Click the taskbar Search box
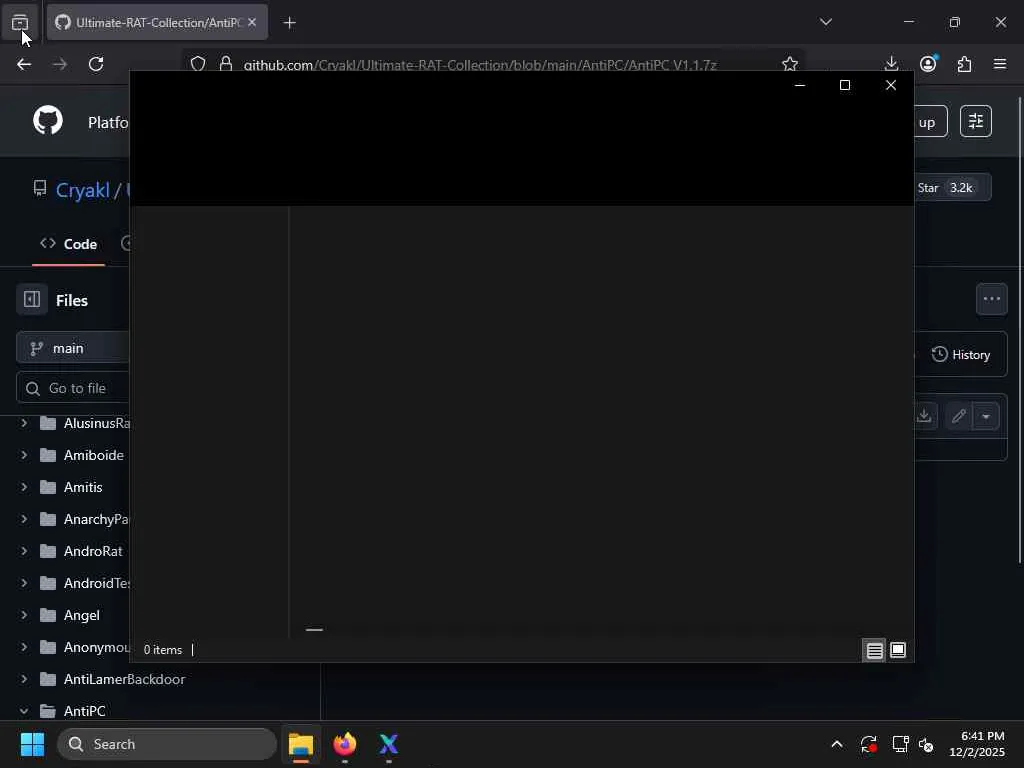 pyautogui.click(x=167, y=744)
